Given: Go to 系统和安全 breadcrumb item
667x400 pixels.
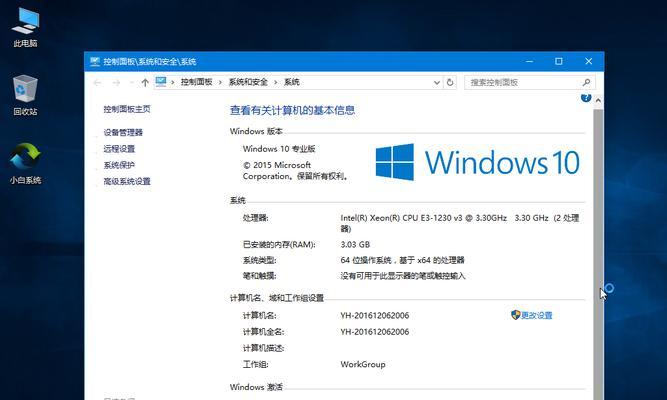Looking at the screenshot, I should [248, 82].
